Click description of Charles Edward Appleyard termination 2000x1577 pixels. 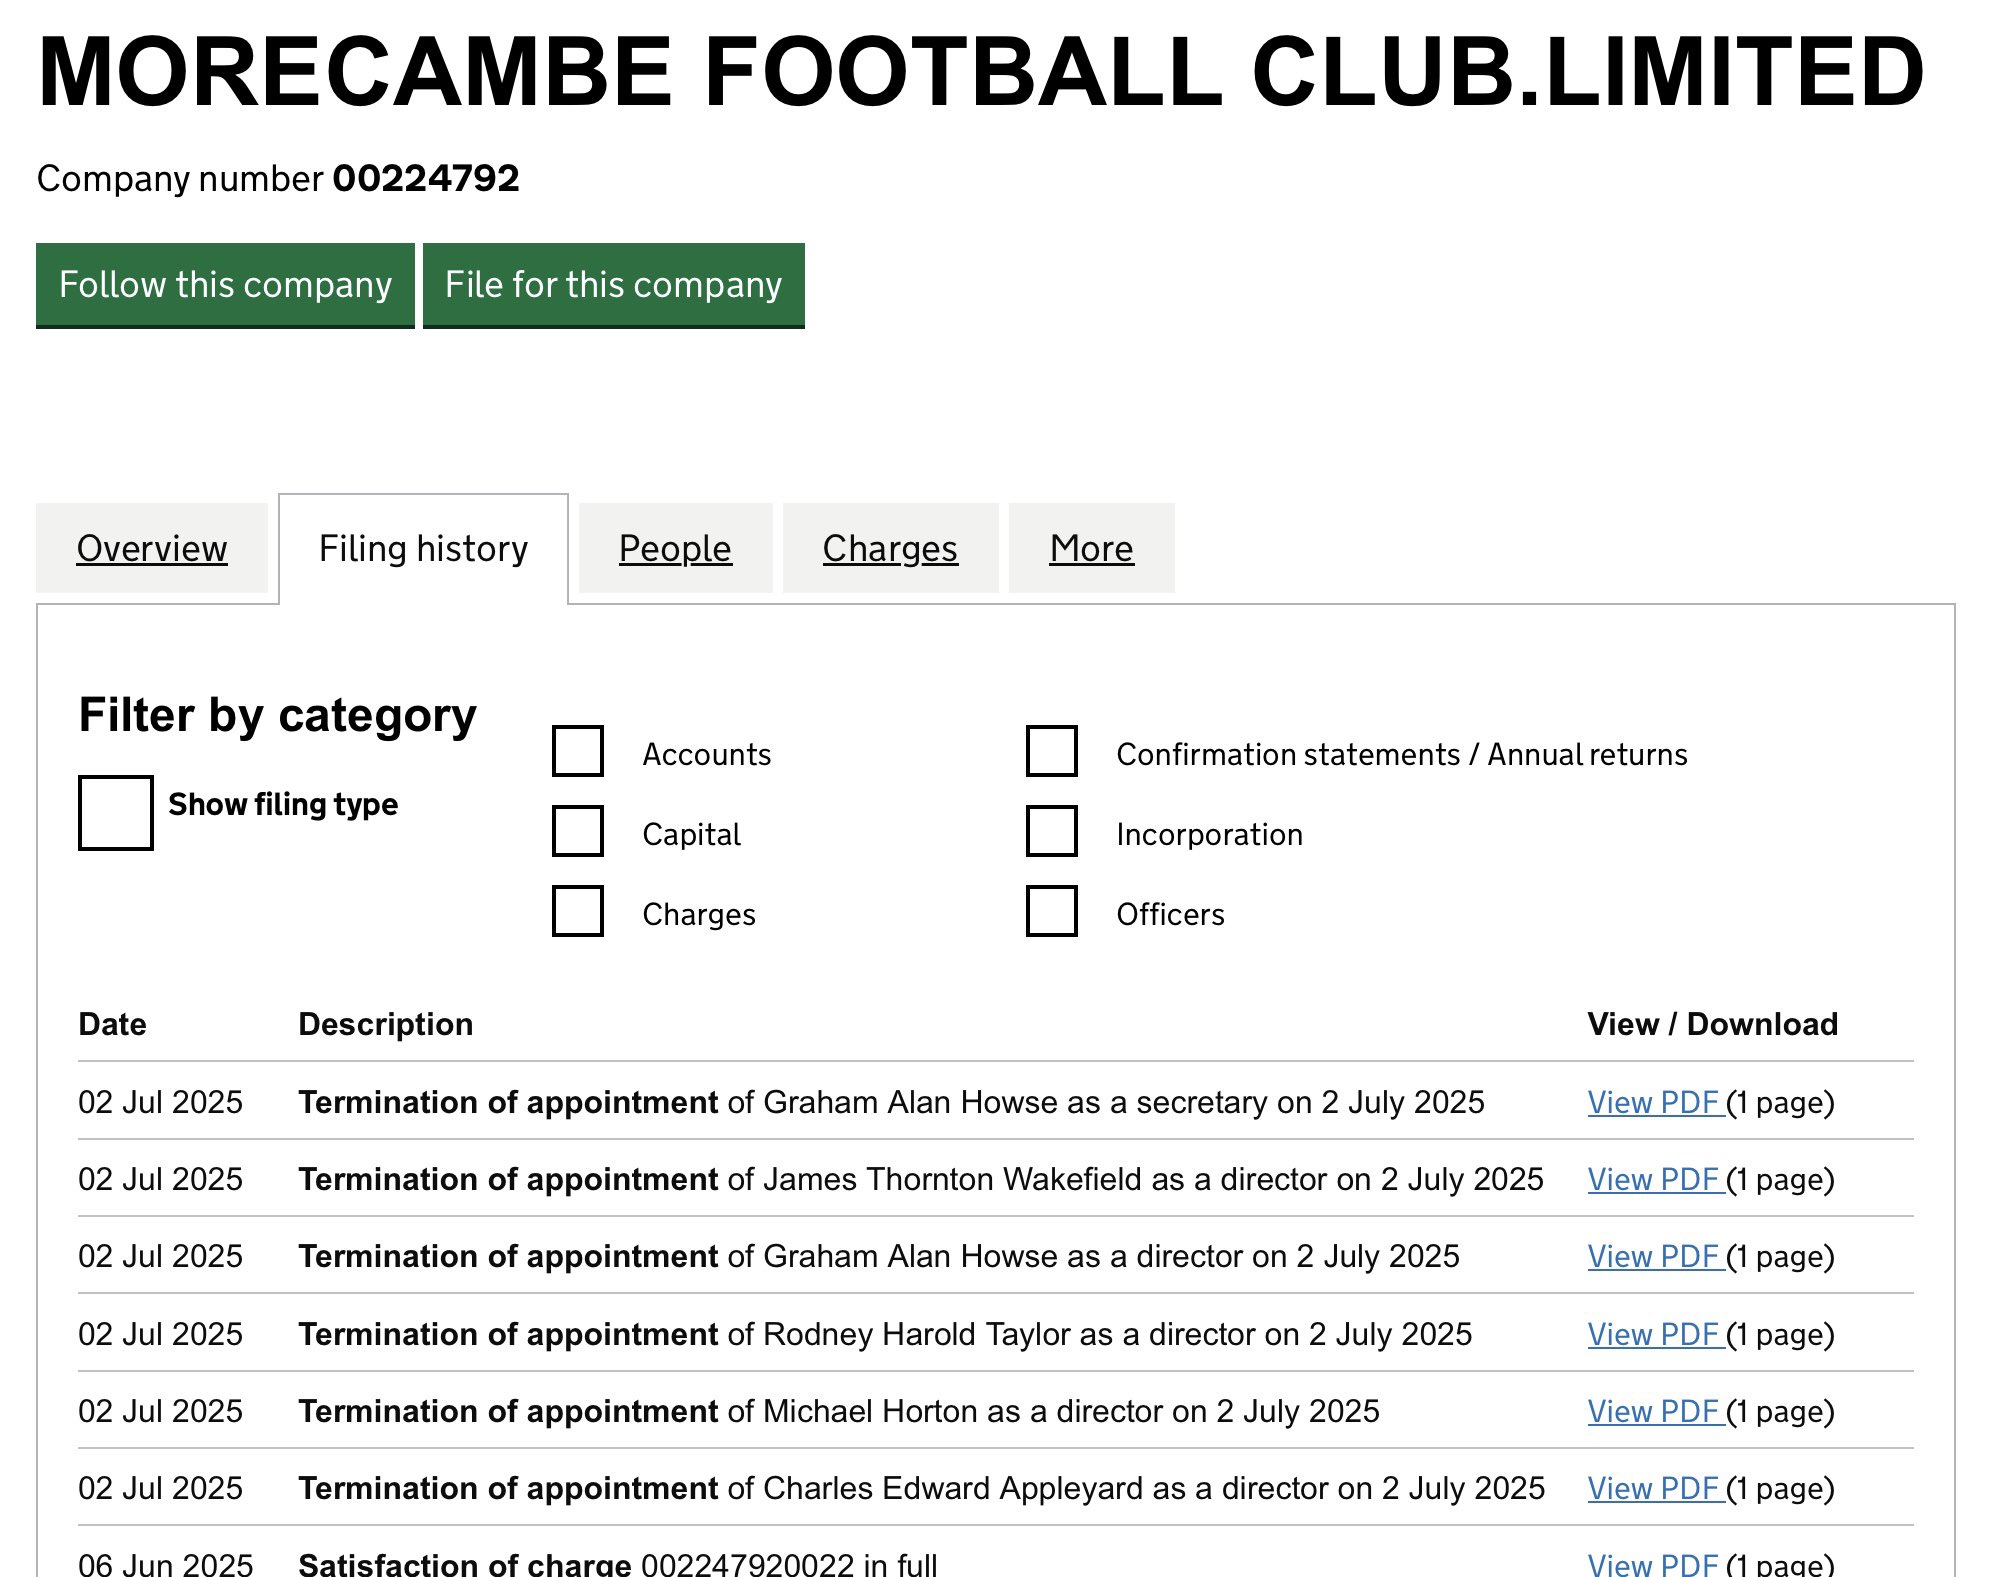(x=922, y=1488)
